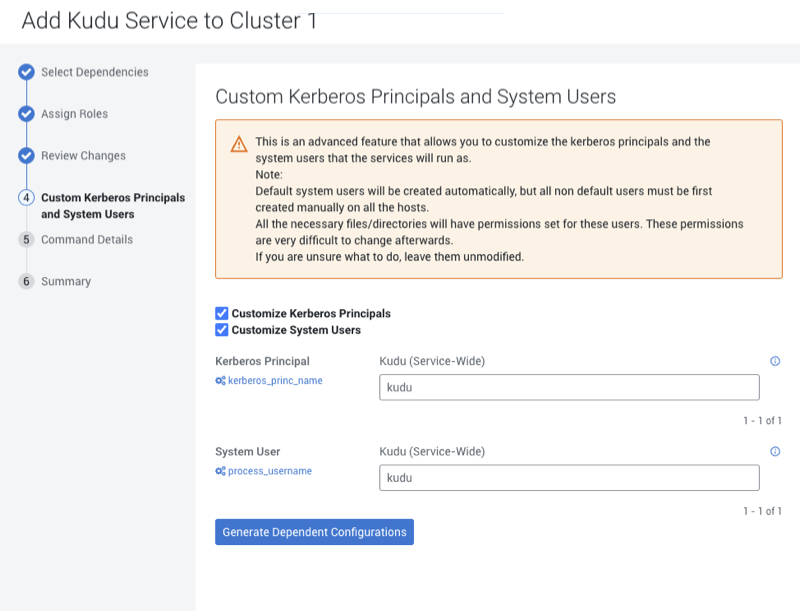Open the Command Details step
Viewport: 800px width, 611px height.
coord(86,240)
